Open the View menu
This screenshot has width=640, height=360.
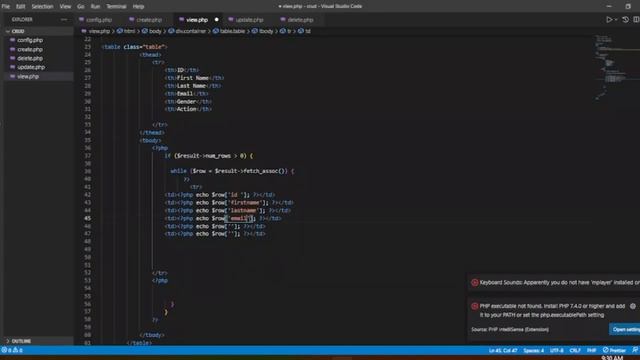click(65, 7)
